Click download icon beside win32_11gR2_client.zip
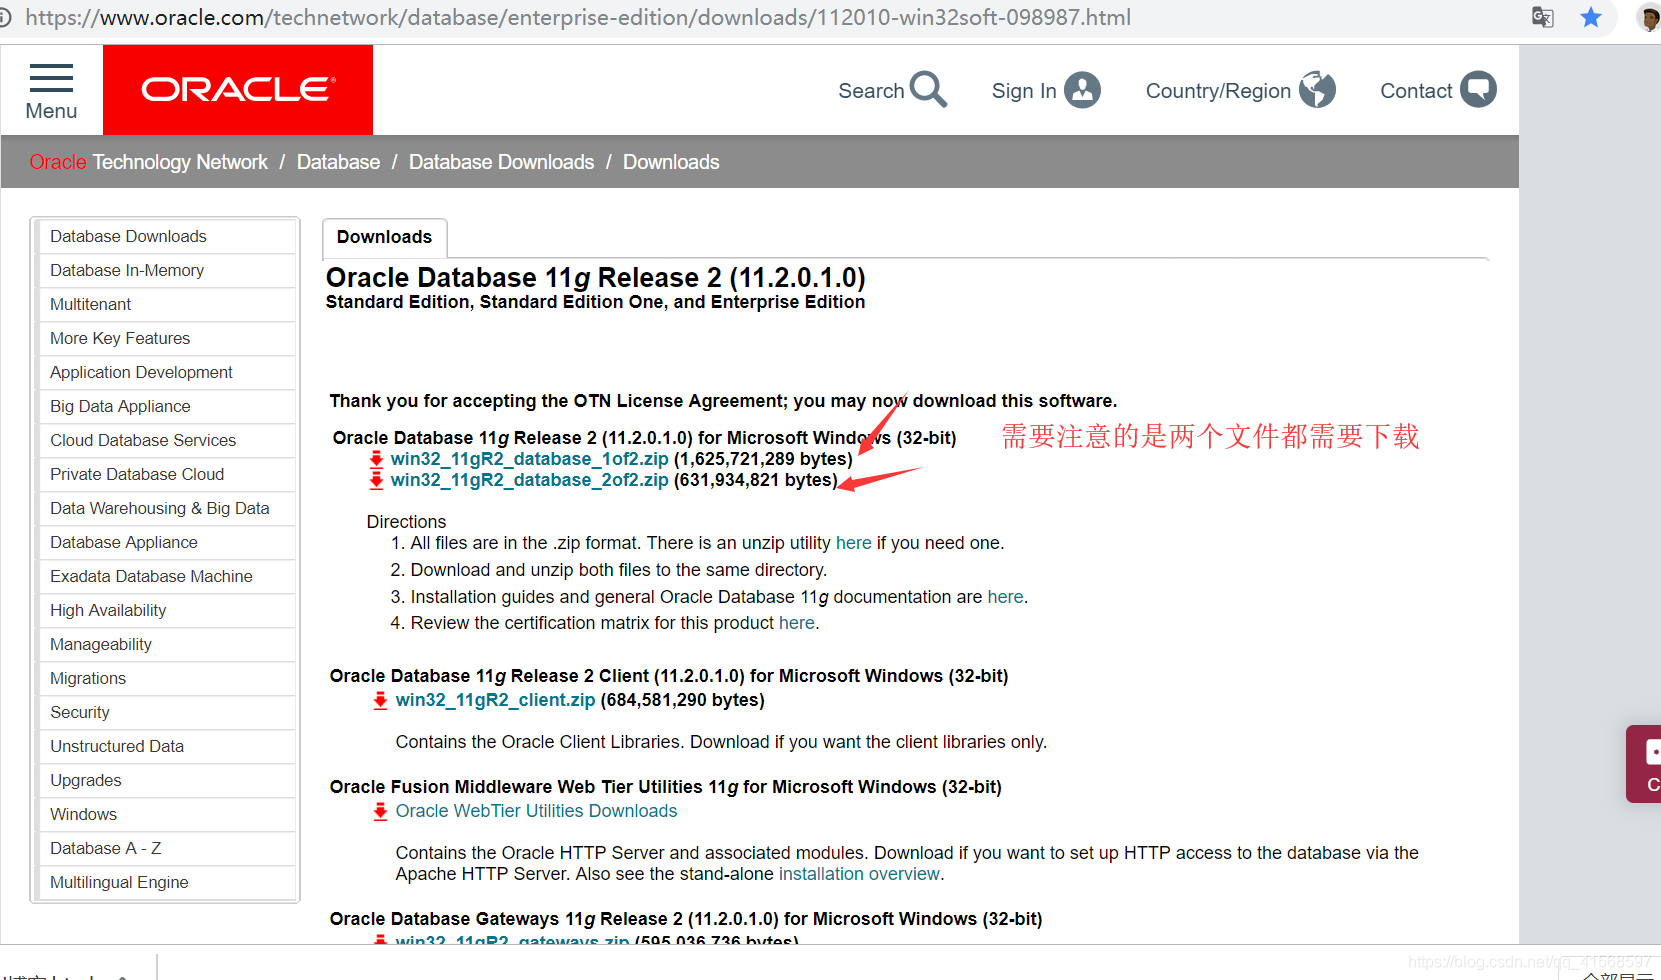1661x980 pixels. coord(380,700)
